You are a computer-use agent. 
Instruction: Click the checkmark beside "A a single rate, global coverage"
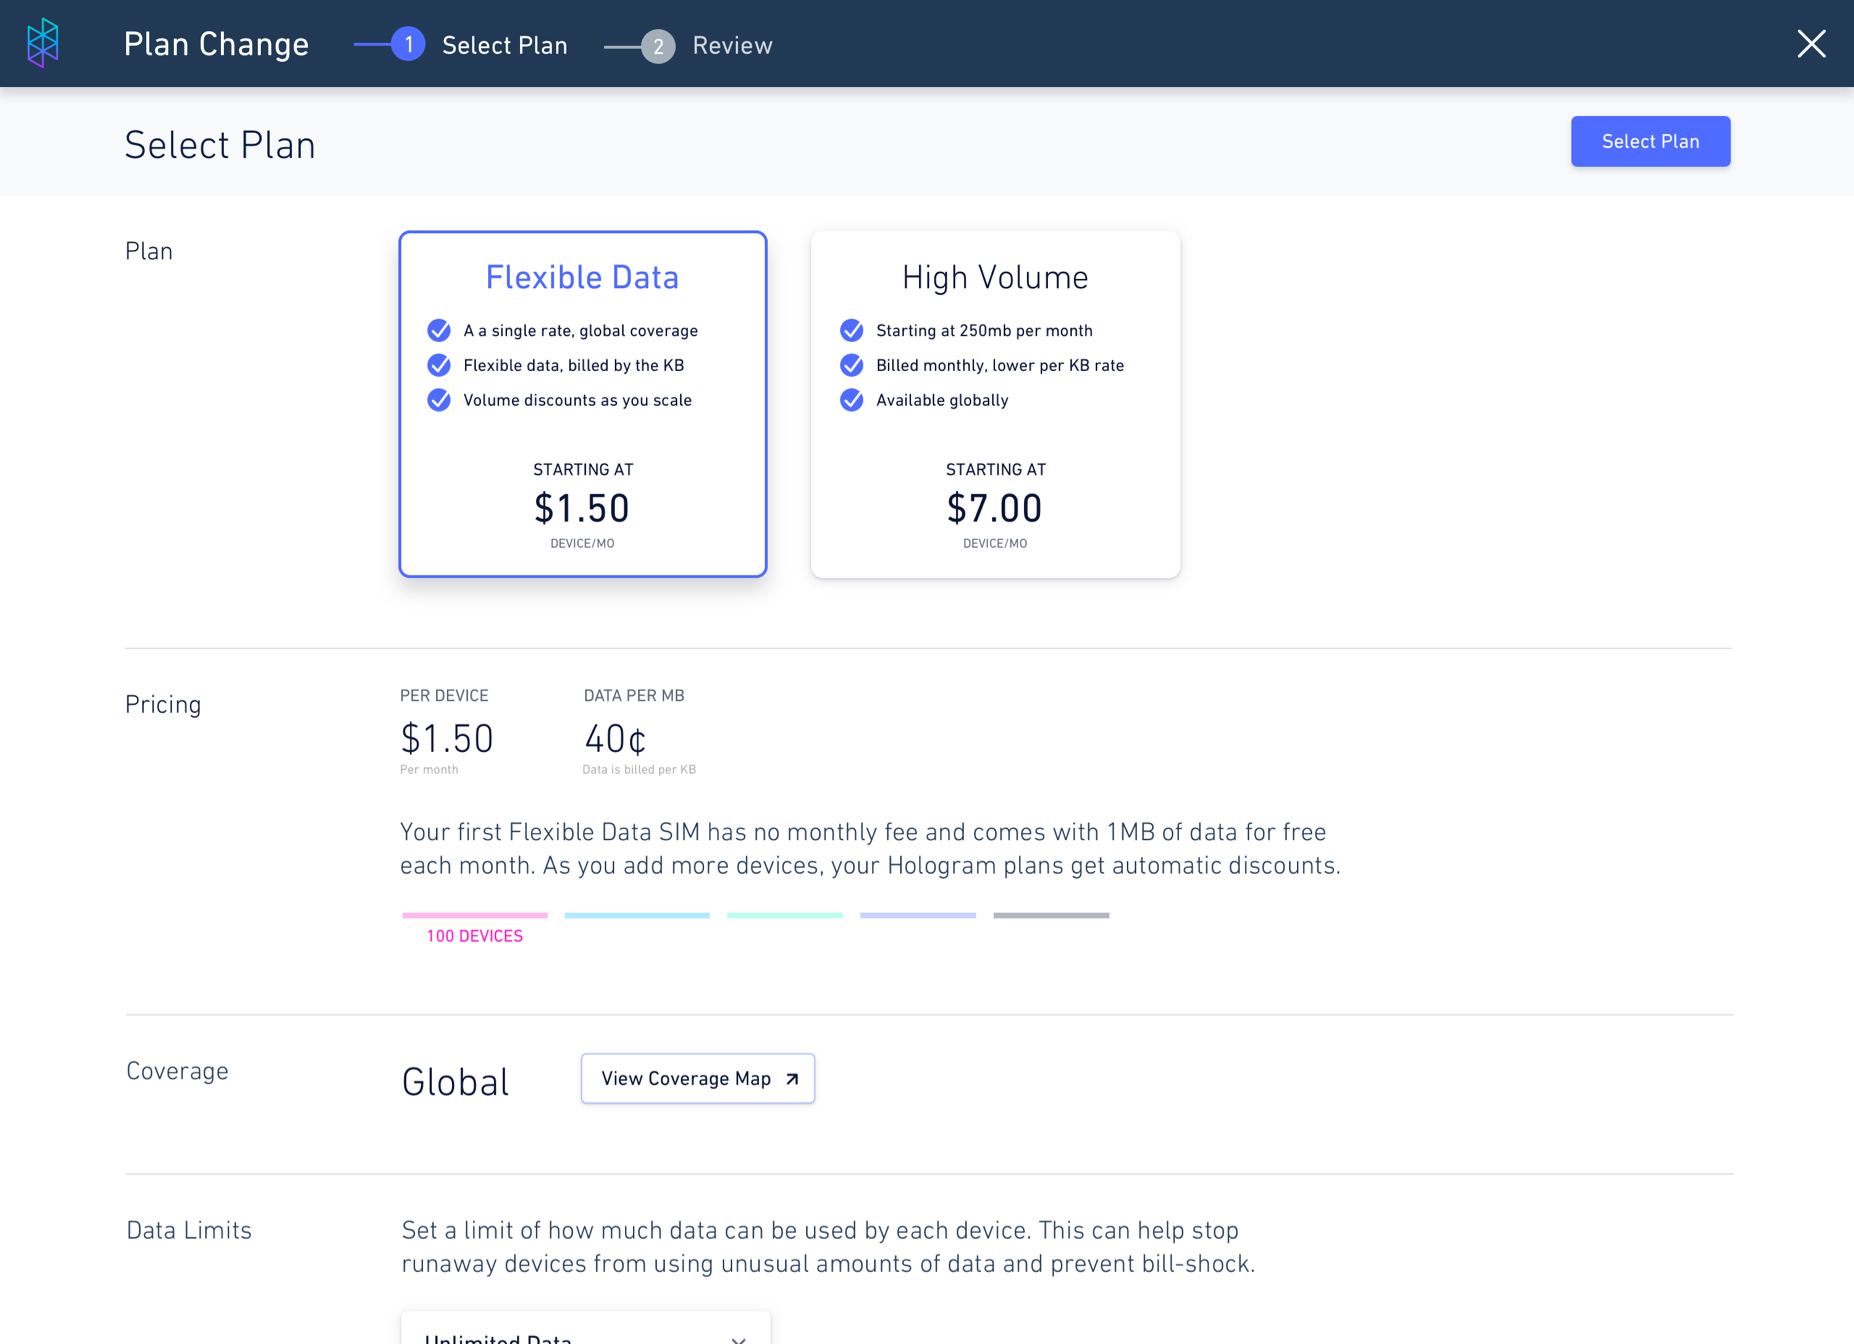(x=439, y=330)
